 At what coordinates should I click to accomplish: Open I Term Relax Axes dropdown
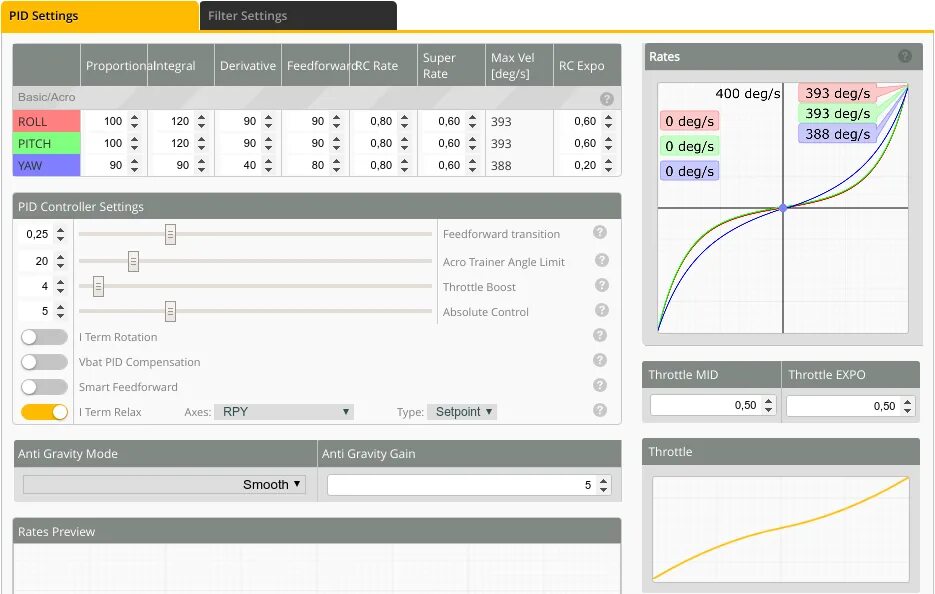(x=284, y=412)
